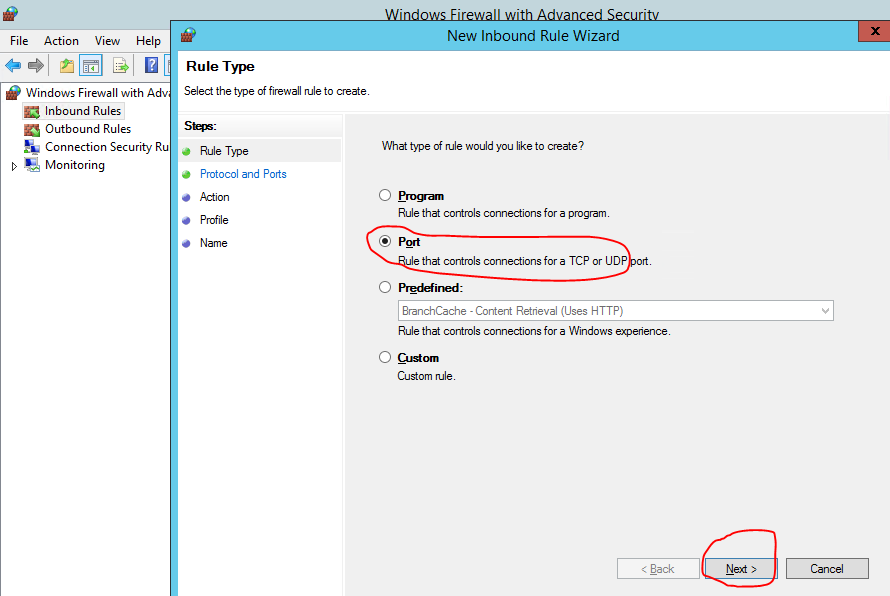The width and height of the screenshot is (890, 596).
Task: Open the File menu
Action: pyautogui.click(x=19, y=41)
